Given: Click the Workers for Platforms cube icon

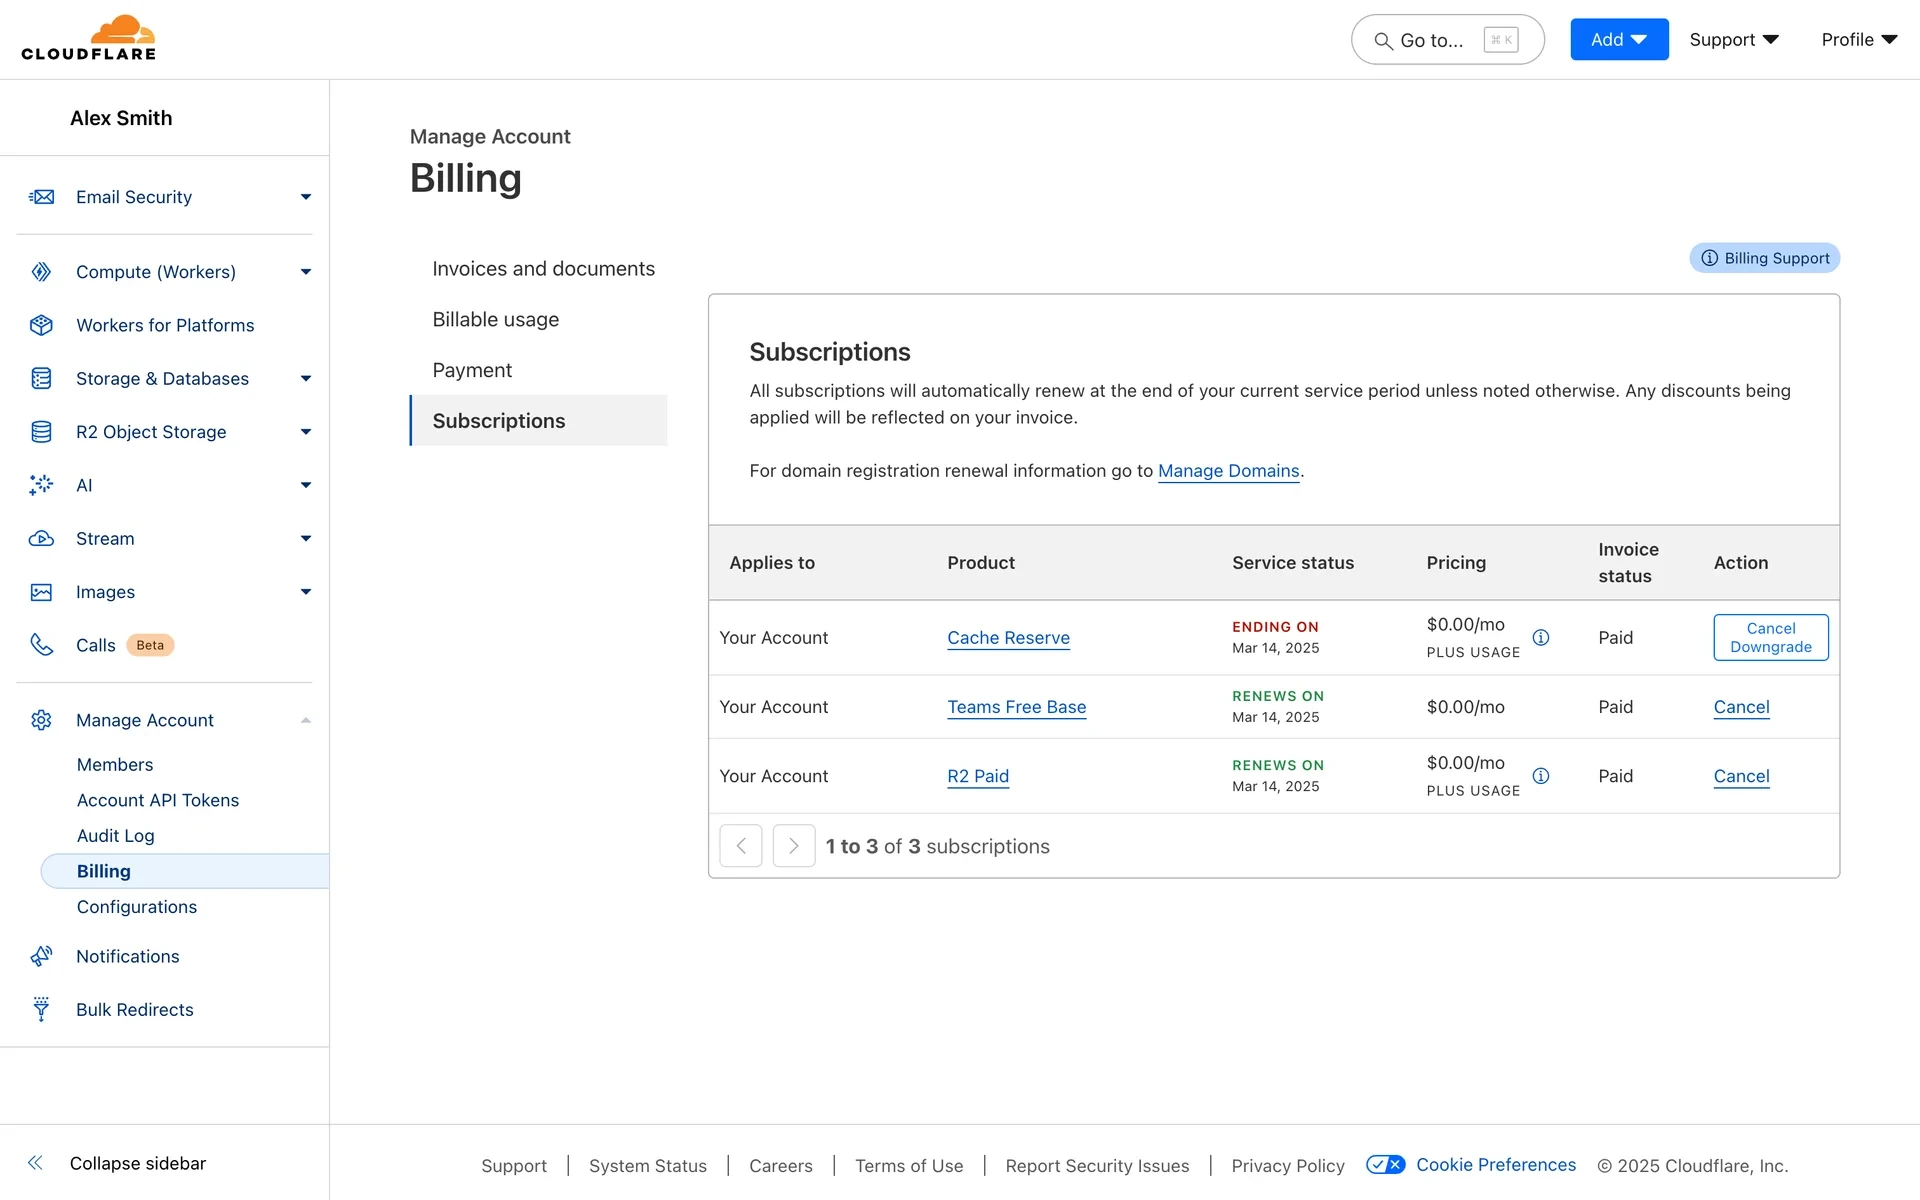Looking at the screenshot, I should (x=41, y=325).
